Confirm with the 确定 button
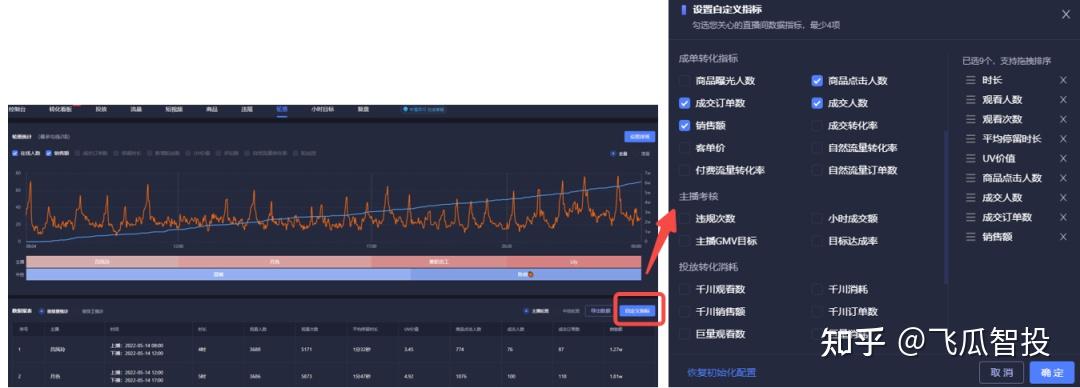The width and height of the screenshot is (1080, 388). [x=1052, y=373]
